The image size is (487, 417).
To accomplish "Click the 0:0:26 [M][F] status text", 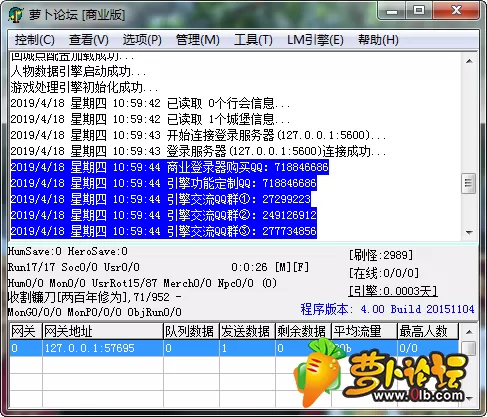I will (270, 267).
